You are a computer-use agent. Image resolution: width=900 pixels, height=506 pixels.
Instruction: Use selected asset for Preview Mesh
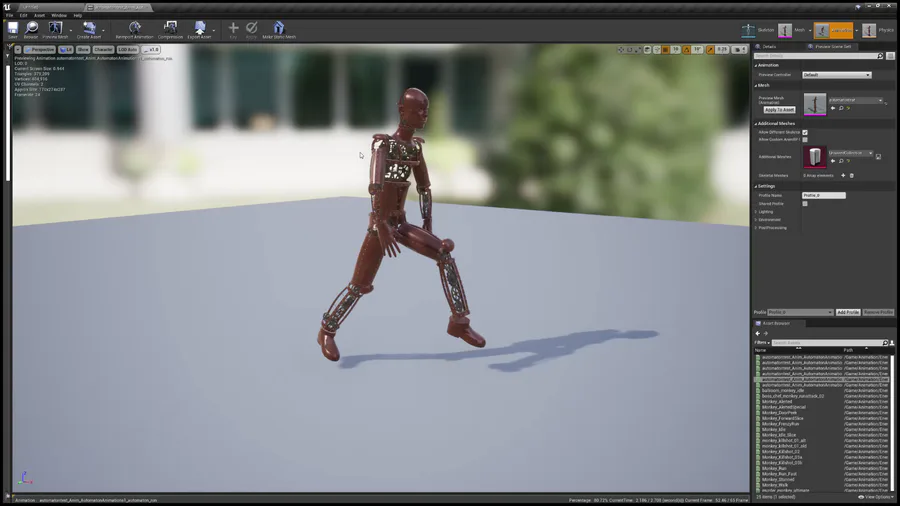(x=833, y=108)
